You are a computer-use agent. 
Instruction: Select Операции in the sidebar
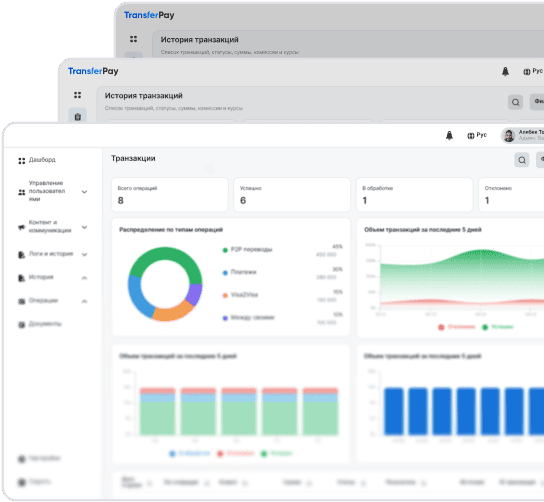[x=38, y=301]
